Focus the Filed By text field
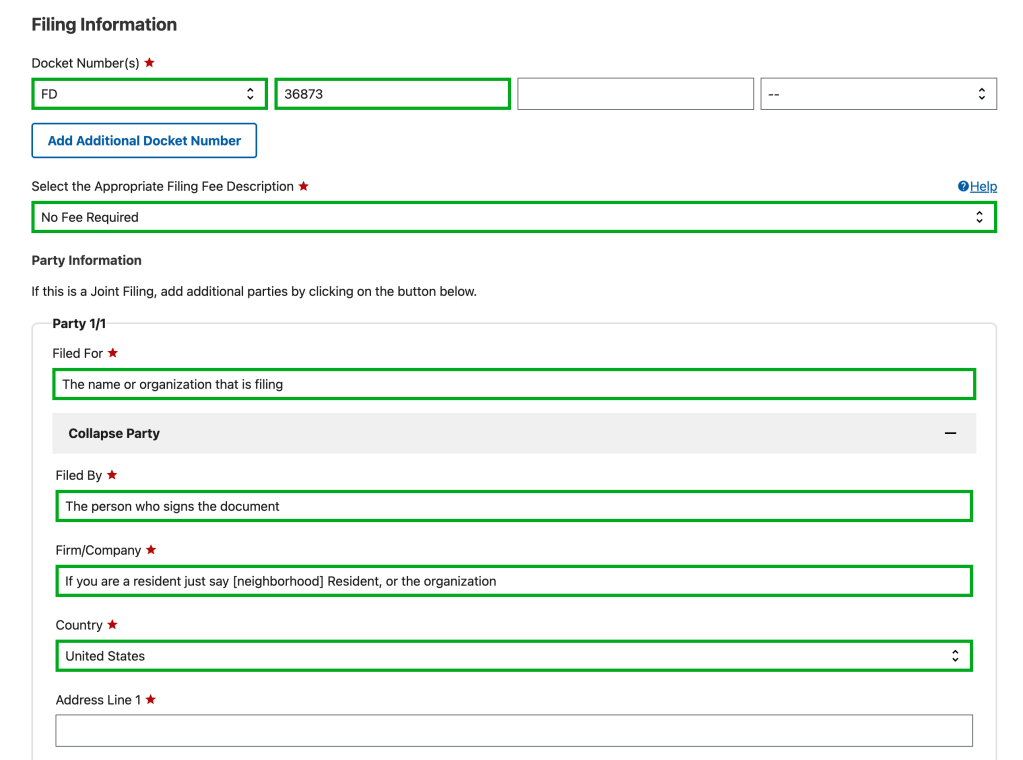Screen dimensions: 1023x760 (513, 506)
